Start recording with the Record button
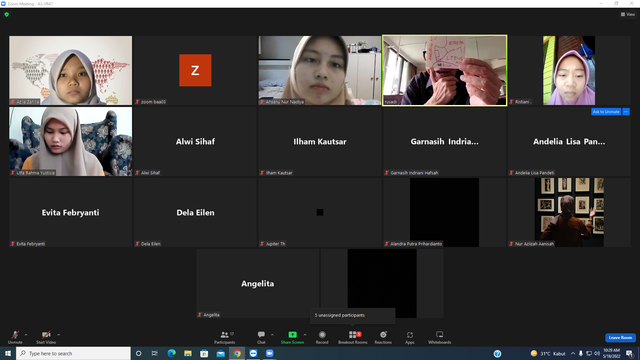 tap(322, 337)
